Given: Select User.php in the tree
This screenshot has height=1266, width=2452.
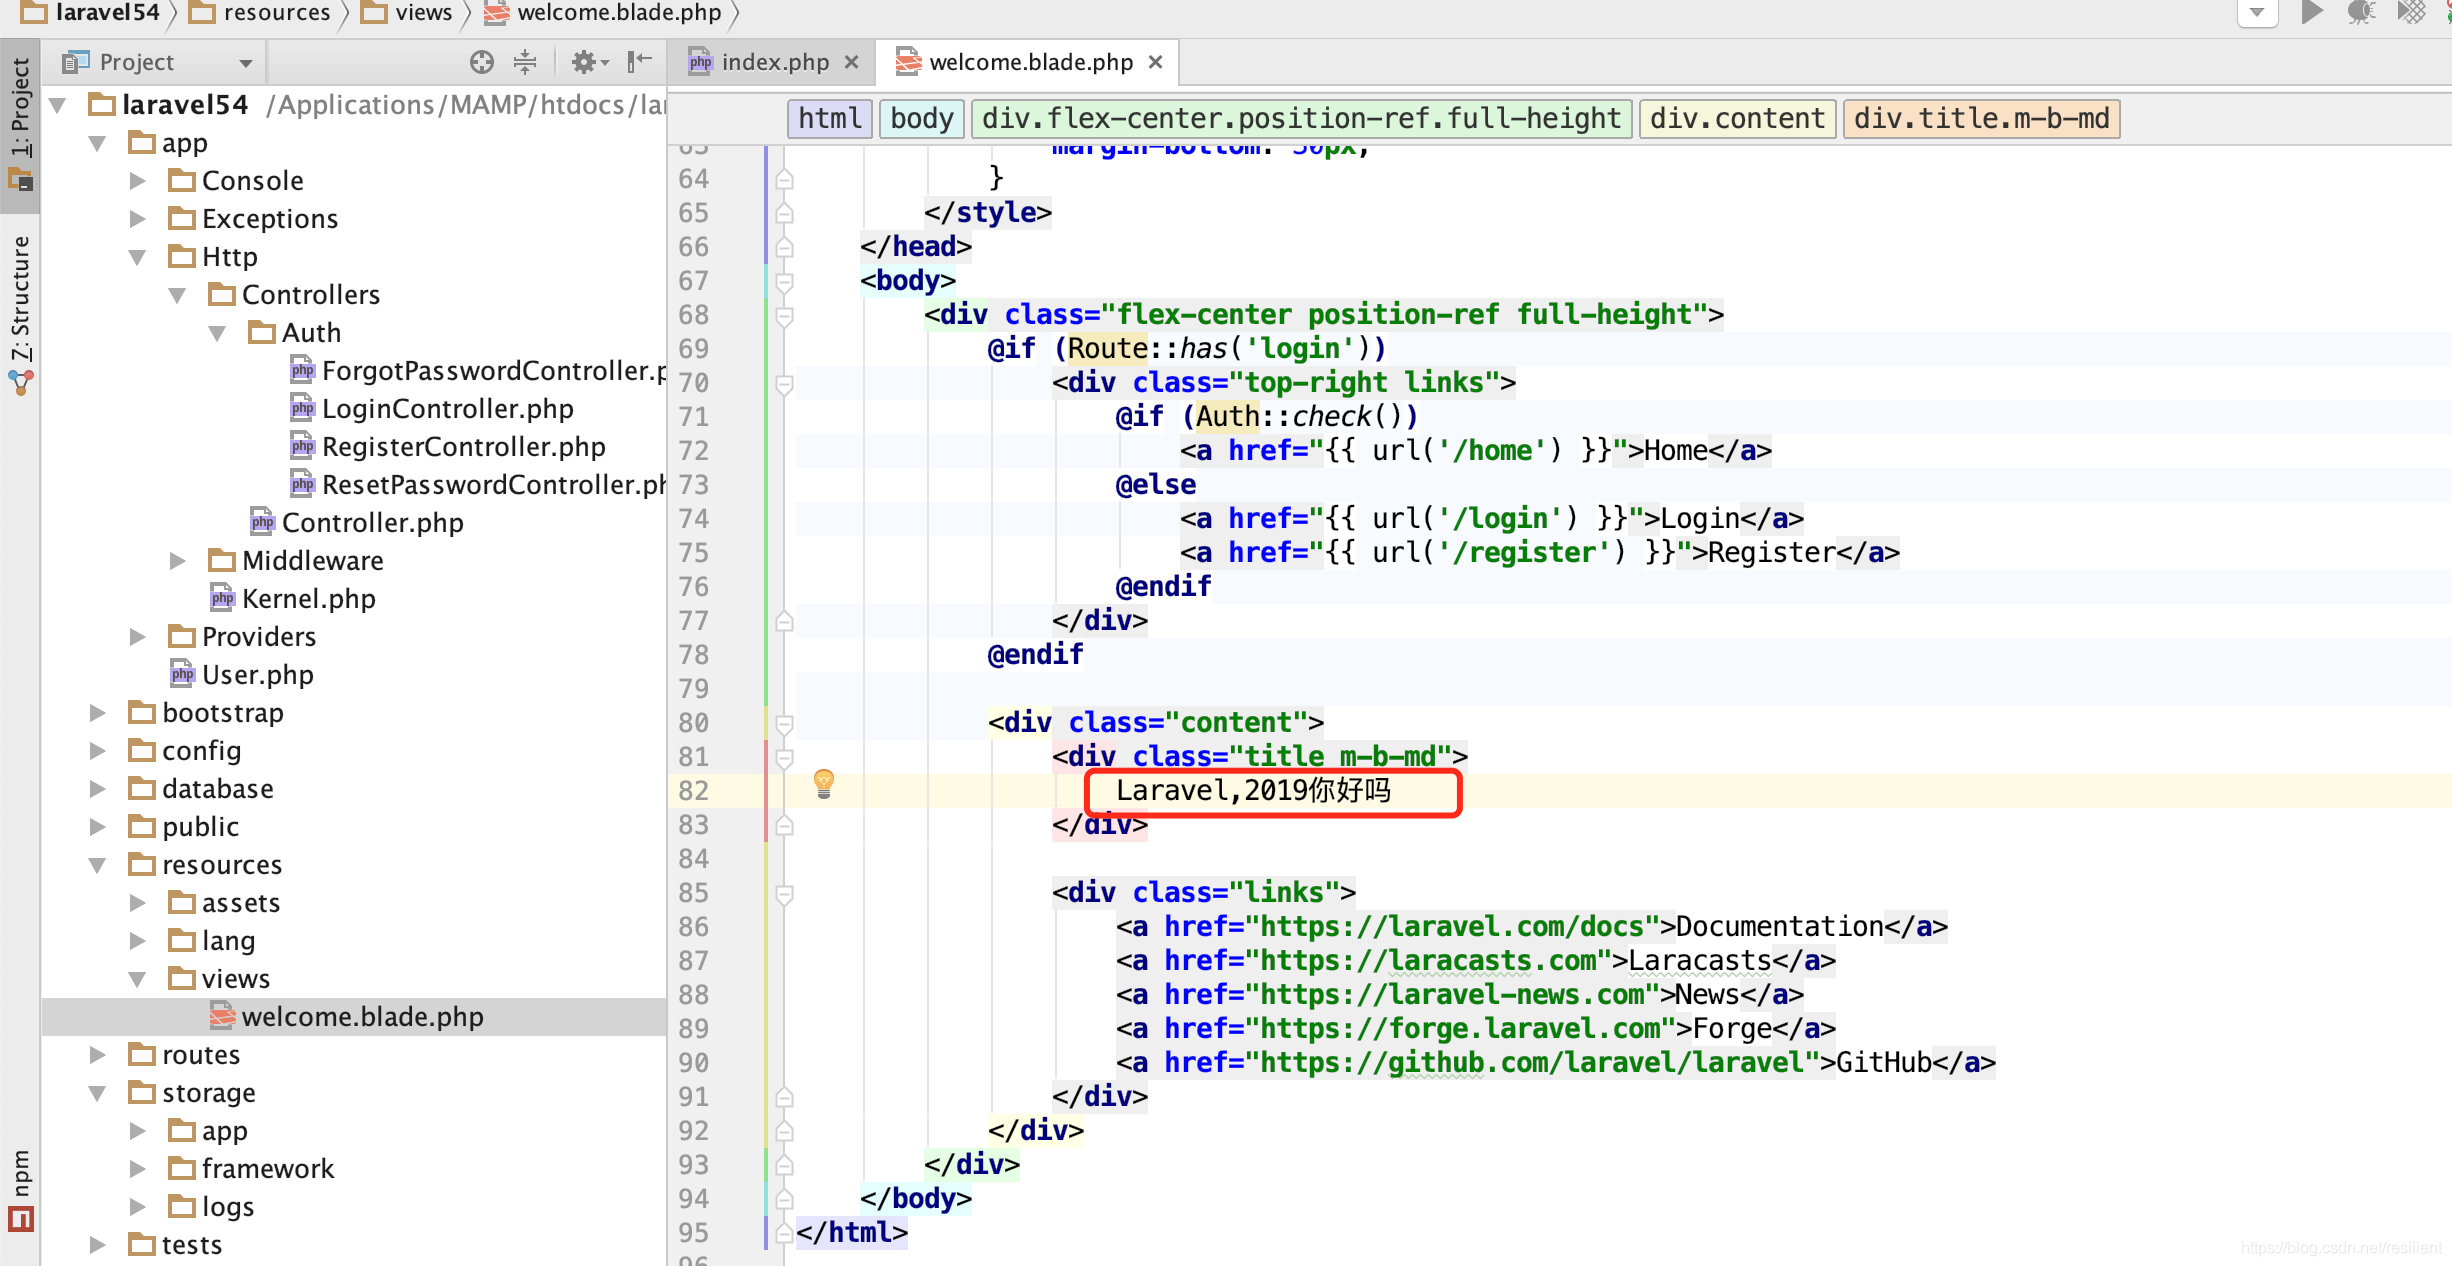Looking at the screenshot, I should [242, 675].
